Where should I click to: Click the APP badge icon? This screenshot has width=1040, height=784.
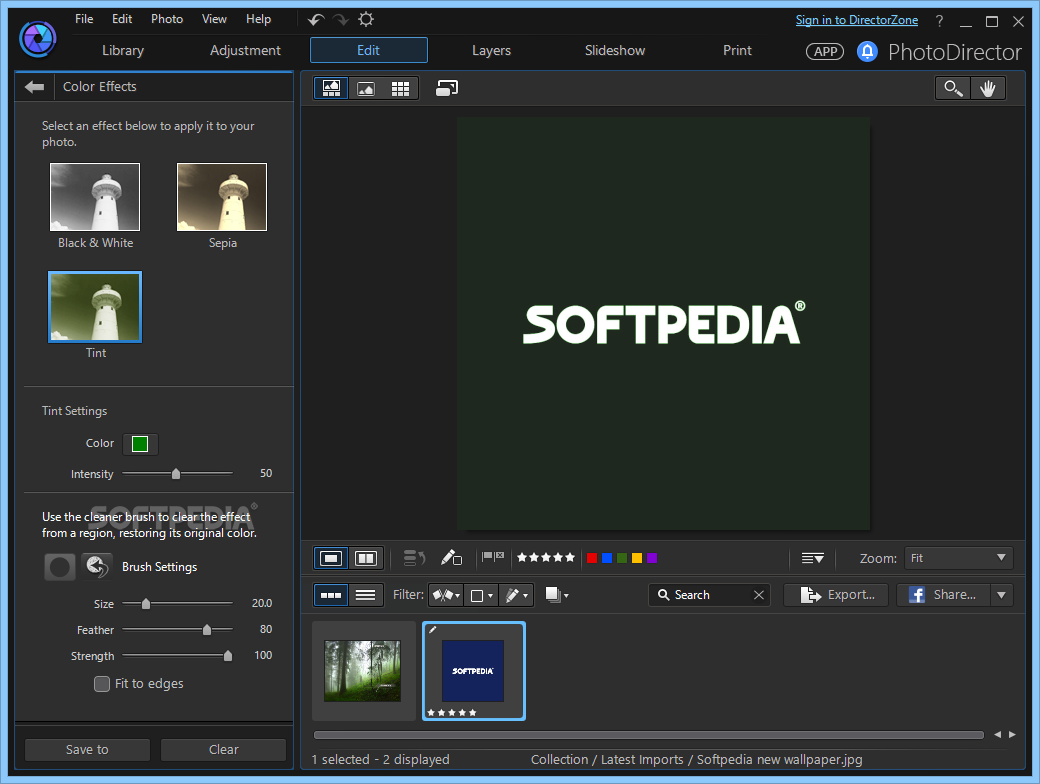click(825, 51)
